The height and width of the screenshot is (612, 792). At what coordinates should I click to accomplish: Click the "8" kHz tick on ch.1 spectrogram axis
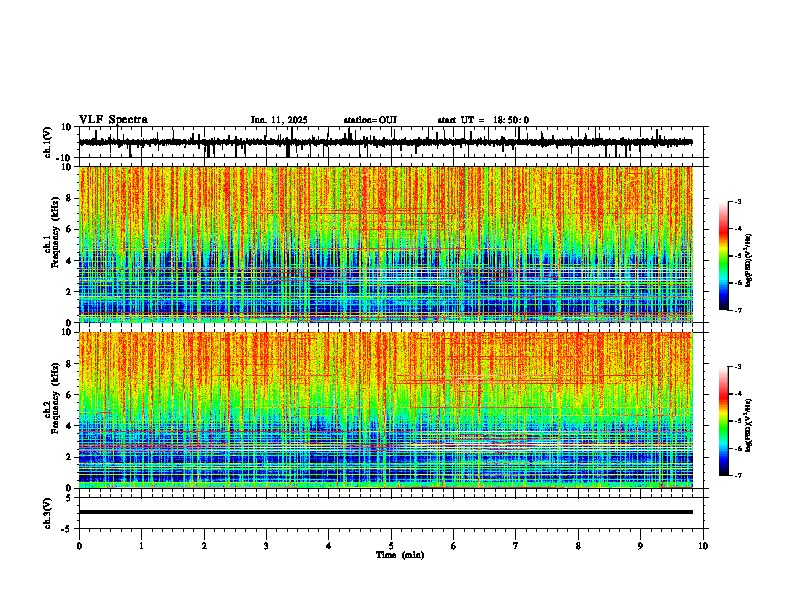tap(70, 198)
